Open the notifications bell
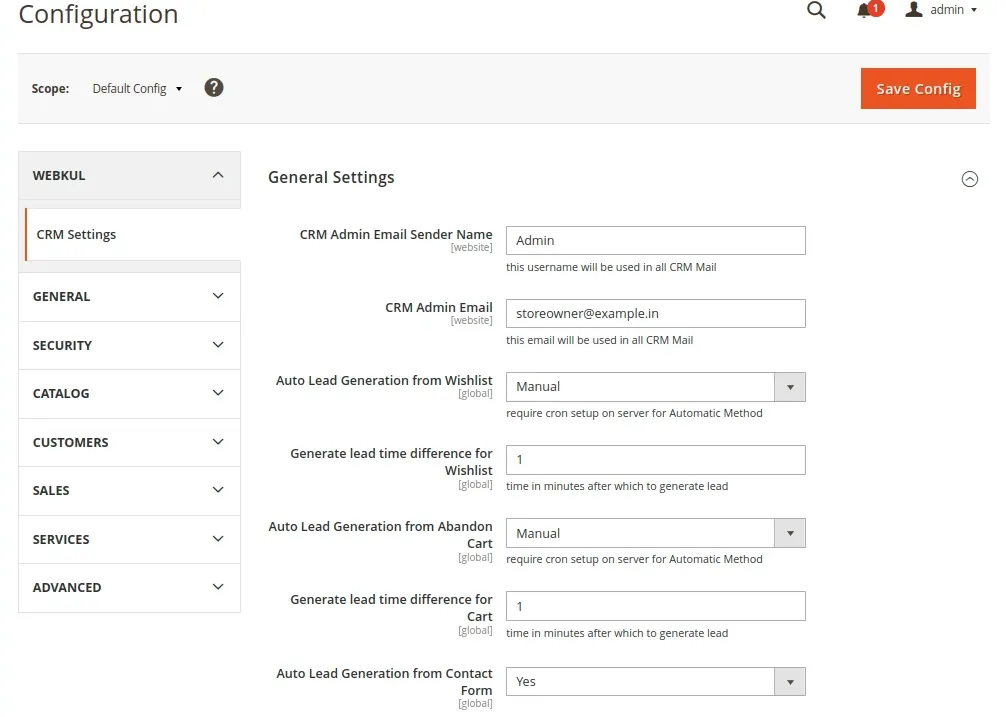1006x717 pixels. coord(862,10)
